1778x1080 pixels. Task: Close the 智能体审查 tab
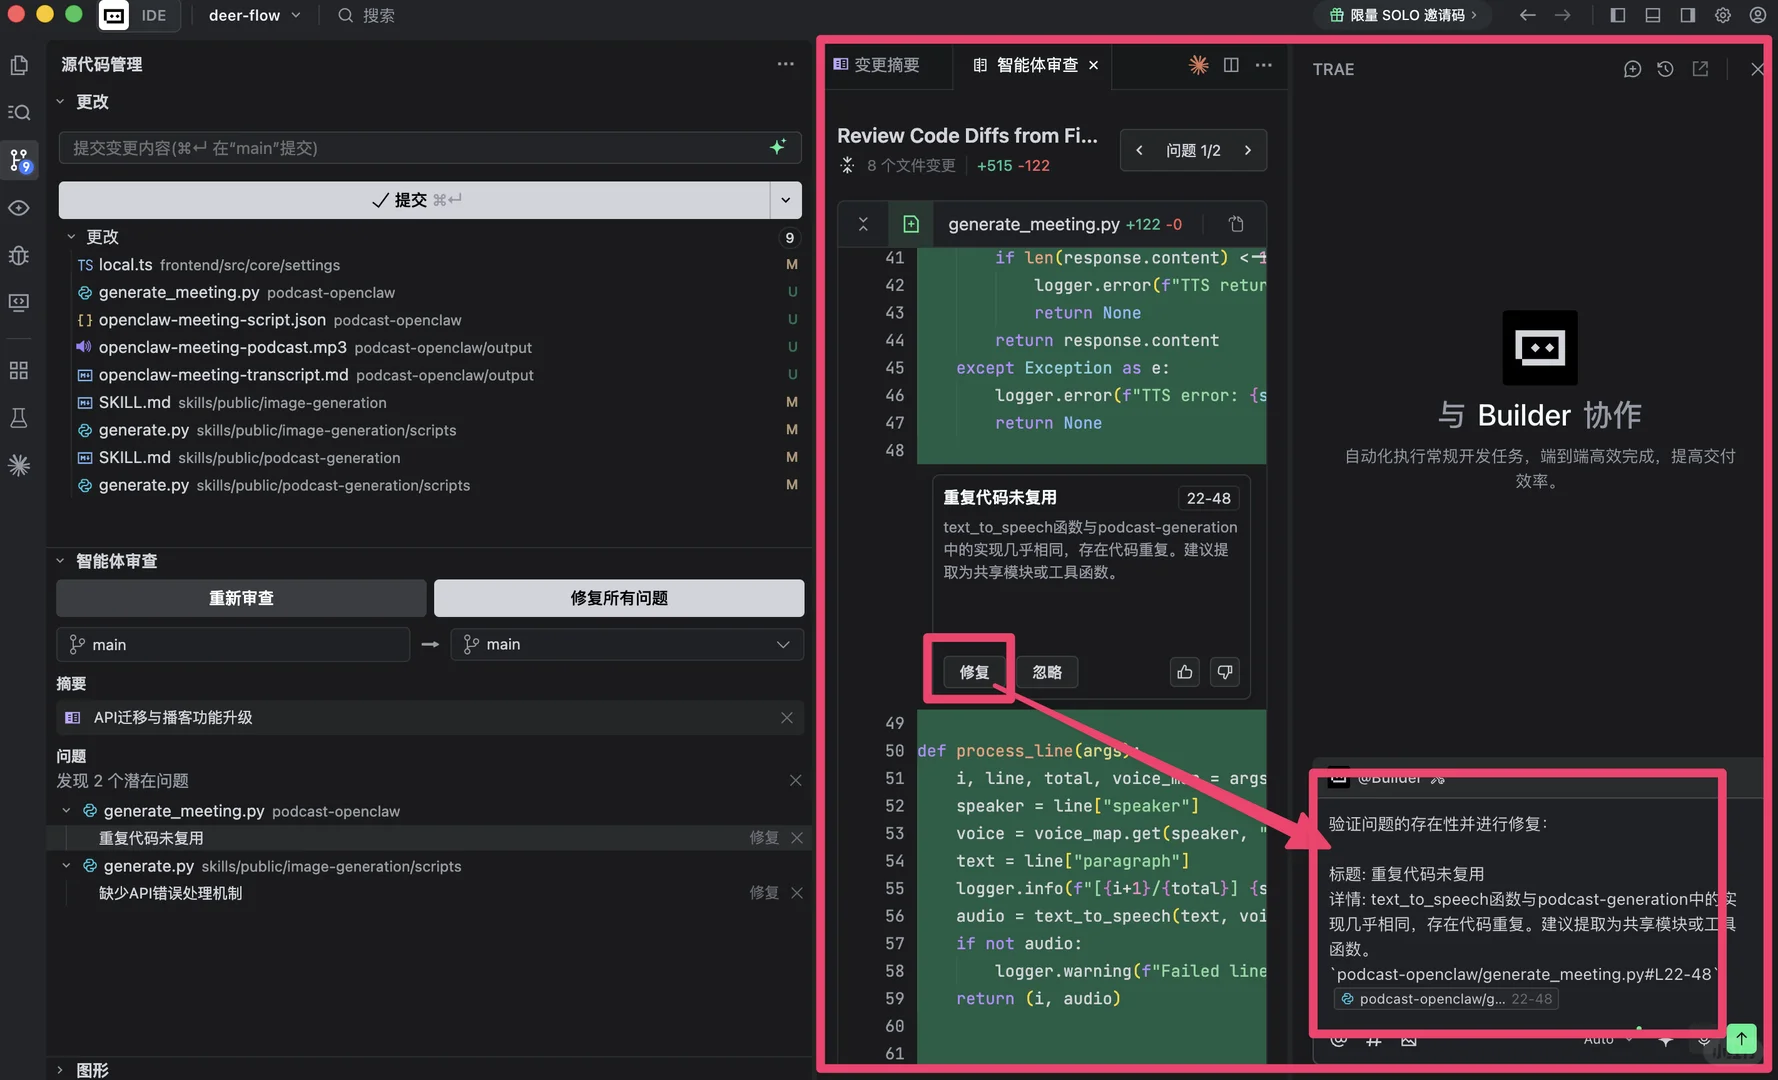pos(1094,65)
